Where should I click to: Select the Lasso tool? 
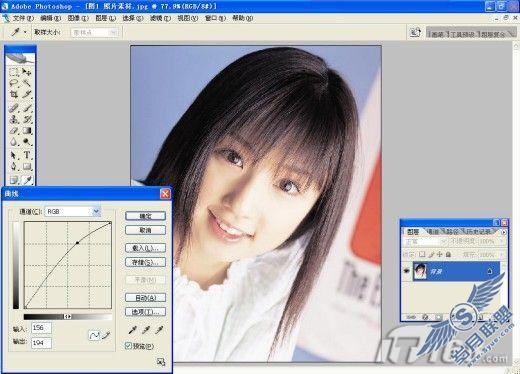pyautogui.click(x=14, y=83)
